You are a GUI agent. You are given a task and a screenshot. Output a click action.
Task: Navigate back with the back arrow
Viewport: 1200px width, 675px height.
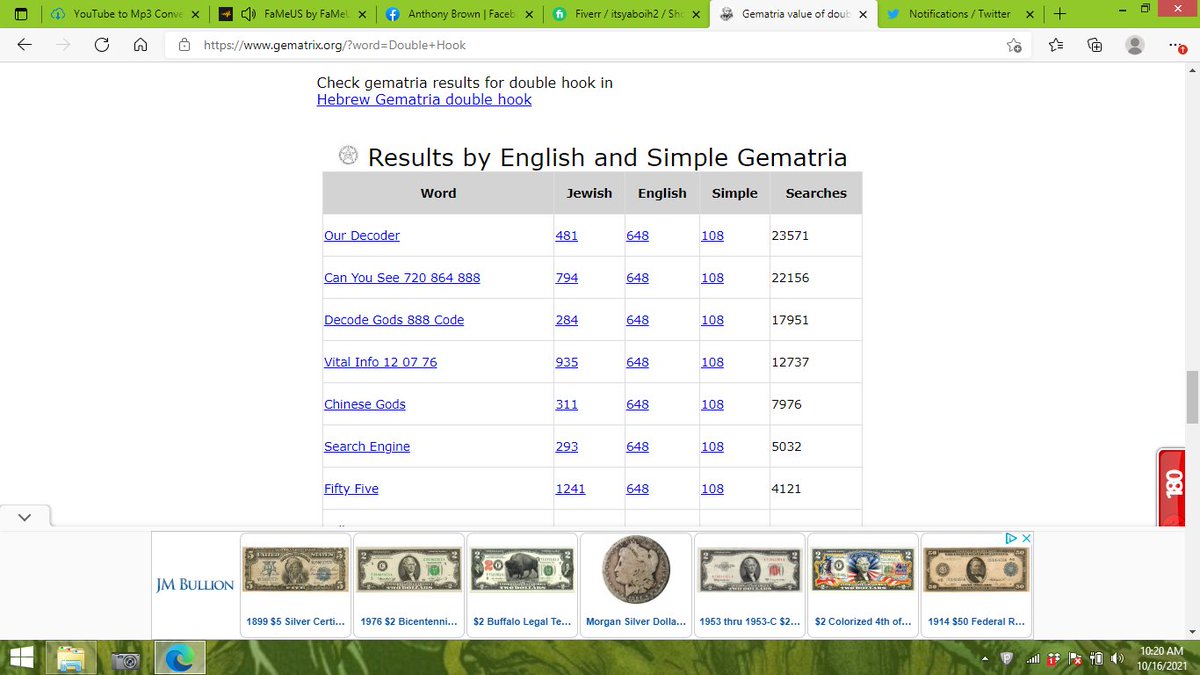[22, 45]
